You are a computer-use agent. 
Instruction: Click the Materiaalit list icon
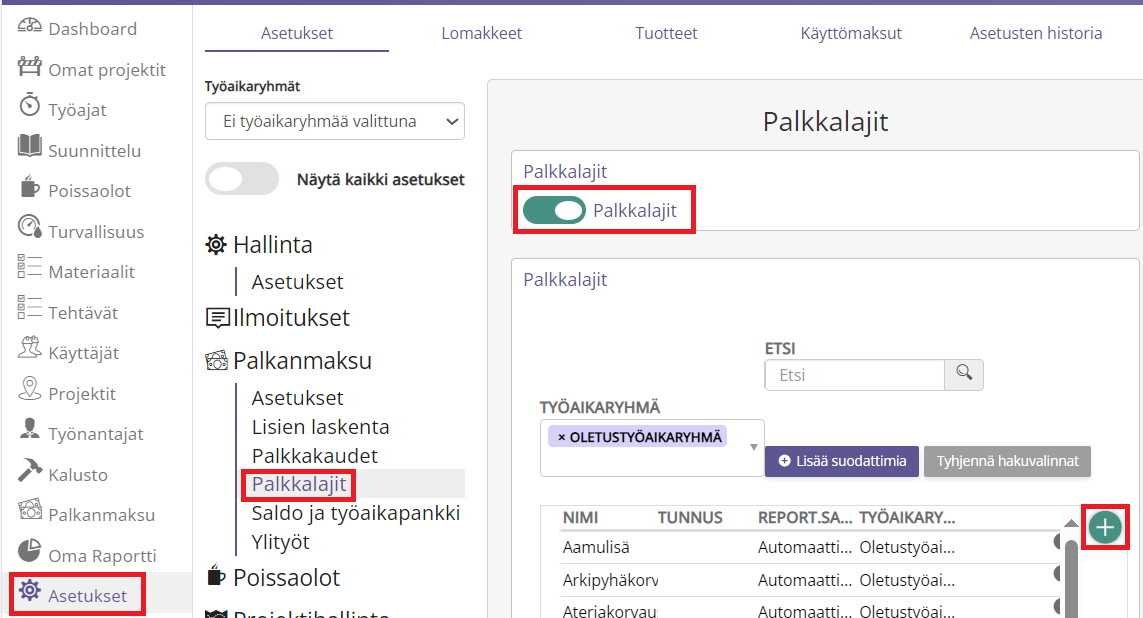tap(29, 267)
